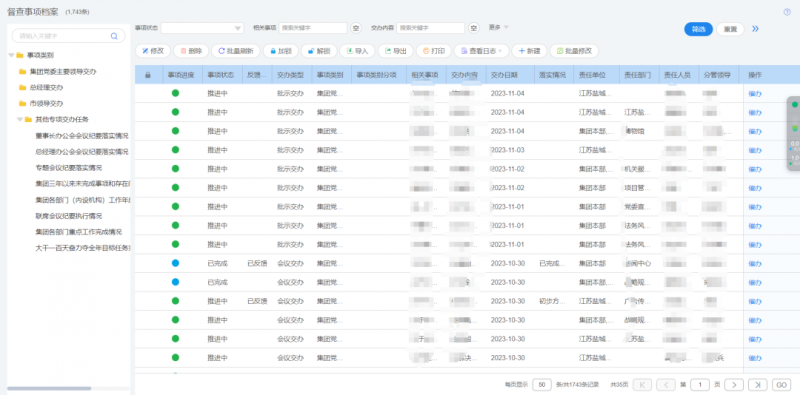Select 联席会议纪要执行情况 tree item

point(69,216)
